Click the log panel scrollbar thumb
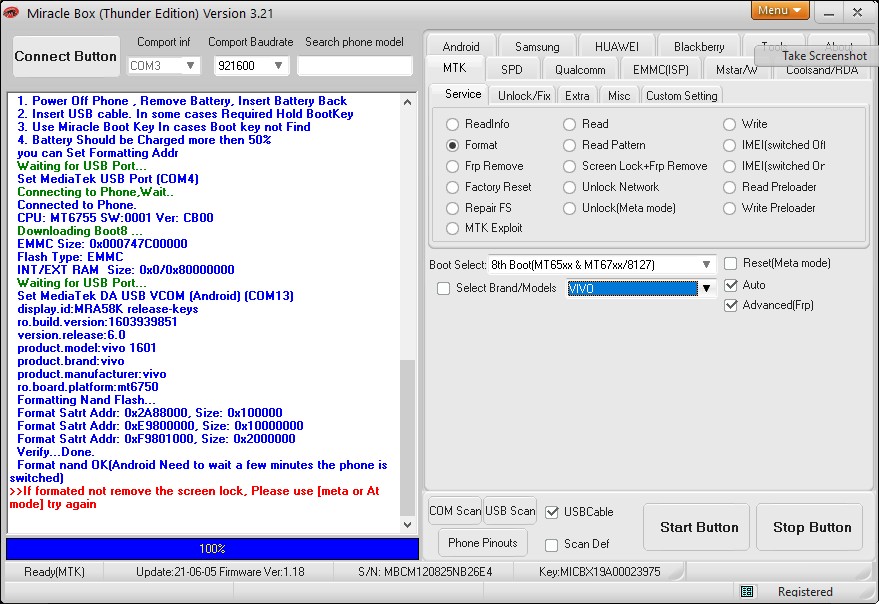The height and width of the screenshot is (604, 879). click(x=408, y=437)
